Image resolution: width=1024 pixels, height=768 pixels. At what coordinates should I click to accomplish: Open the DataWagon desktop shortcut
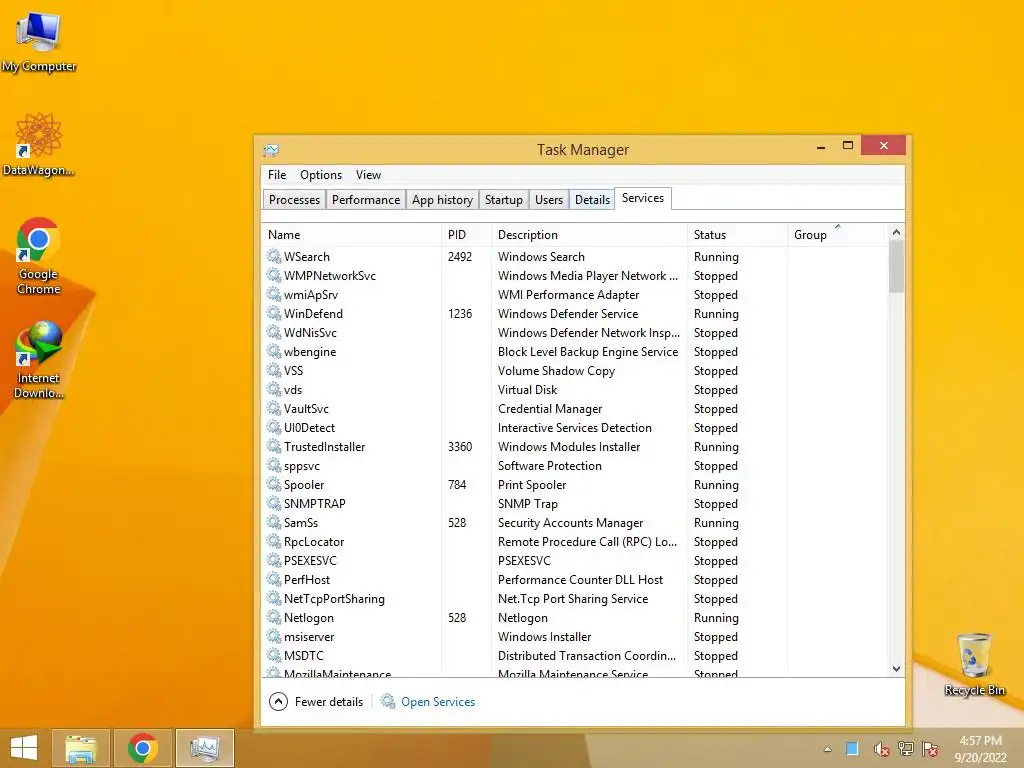[x=39, y=144]
